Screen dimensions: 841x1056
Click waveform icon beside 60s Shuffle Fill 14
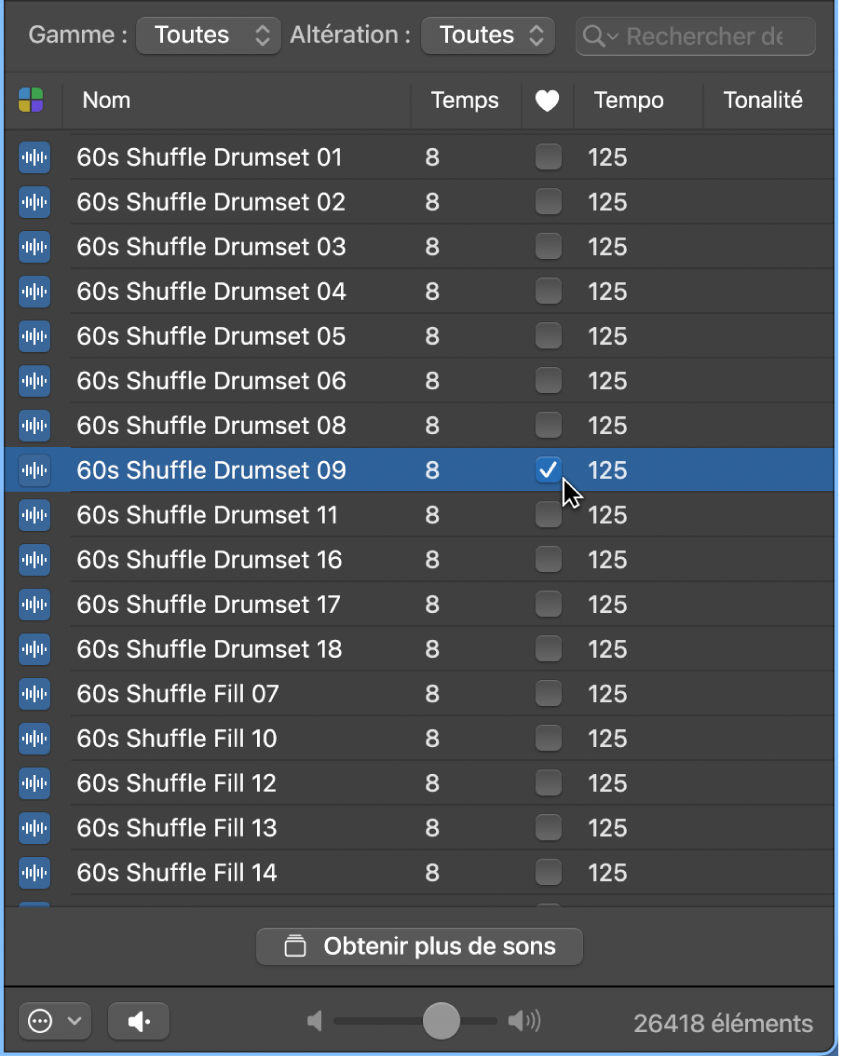click(x=34, y=873)
